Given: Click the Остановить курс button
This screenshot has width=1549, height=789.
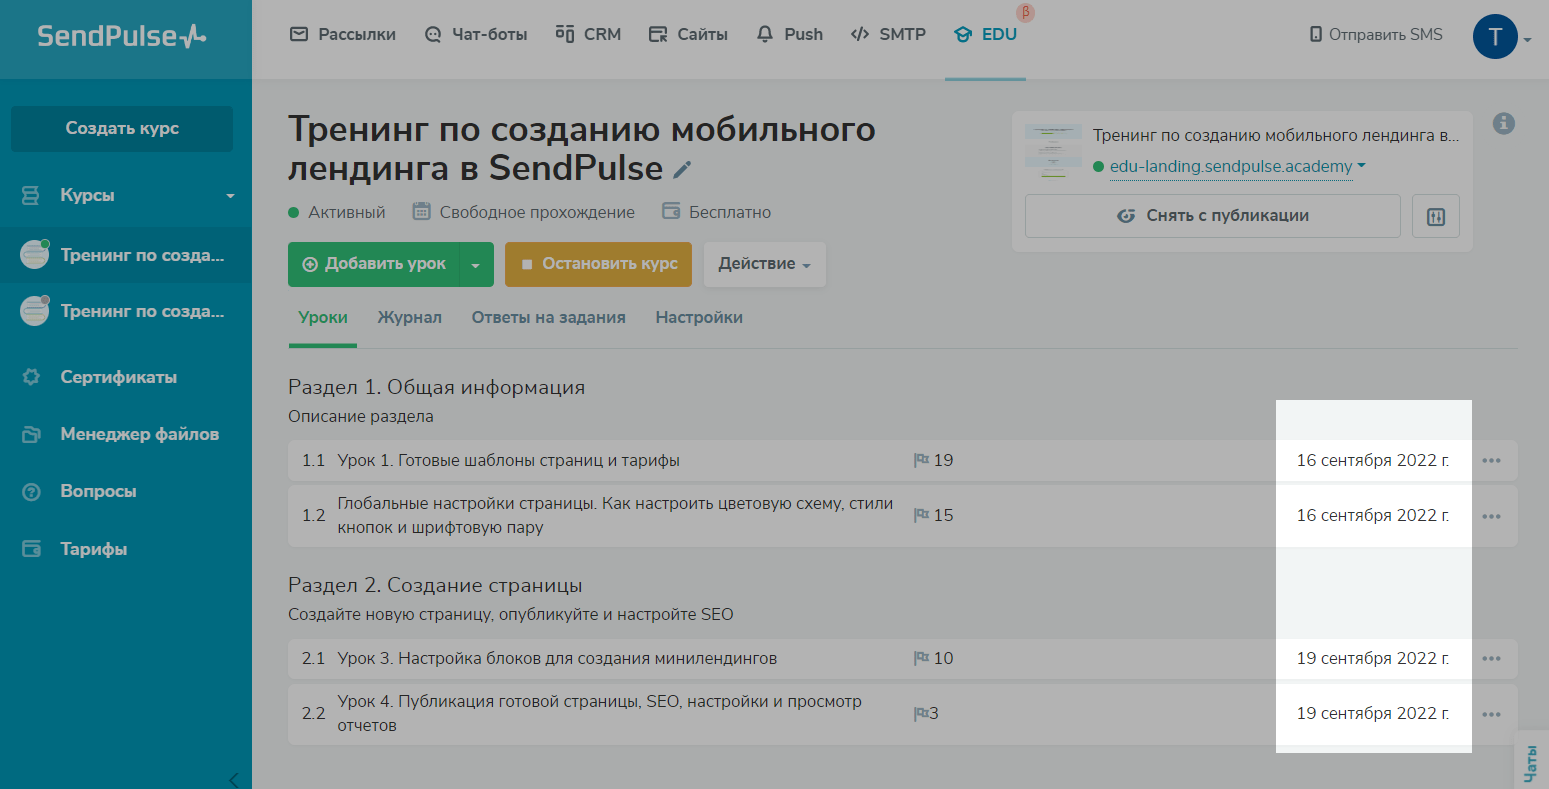Looking at the screenshot, I should click(x=598, y=264).
